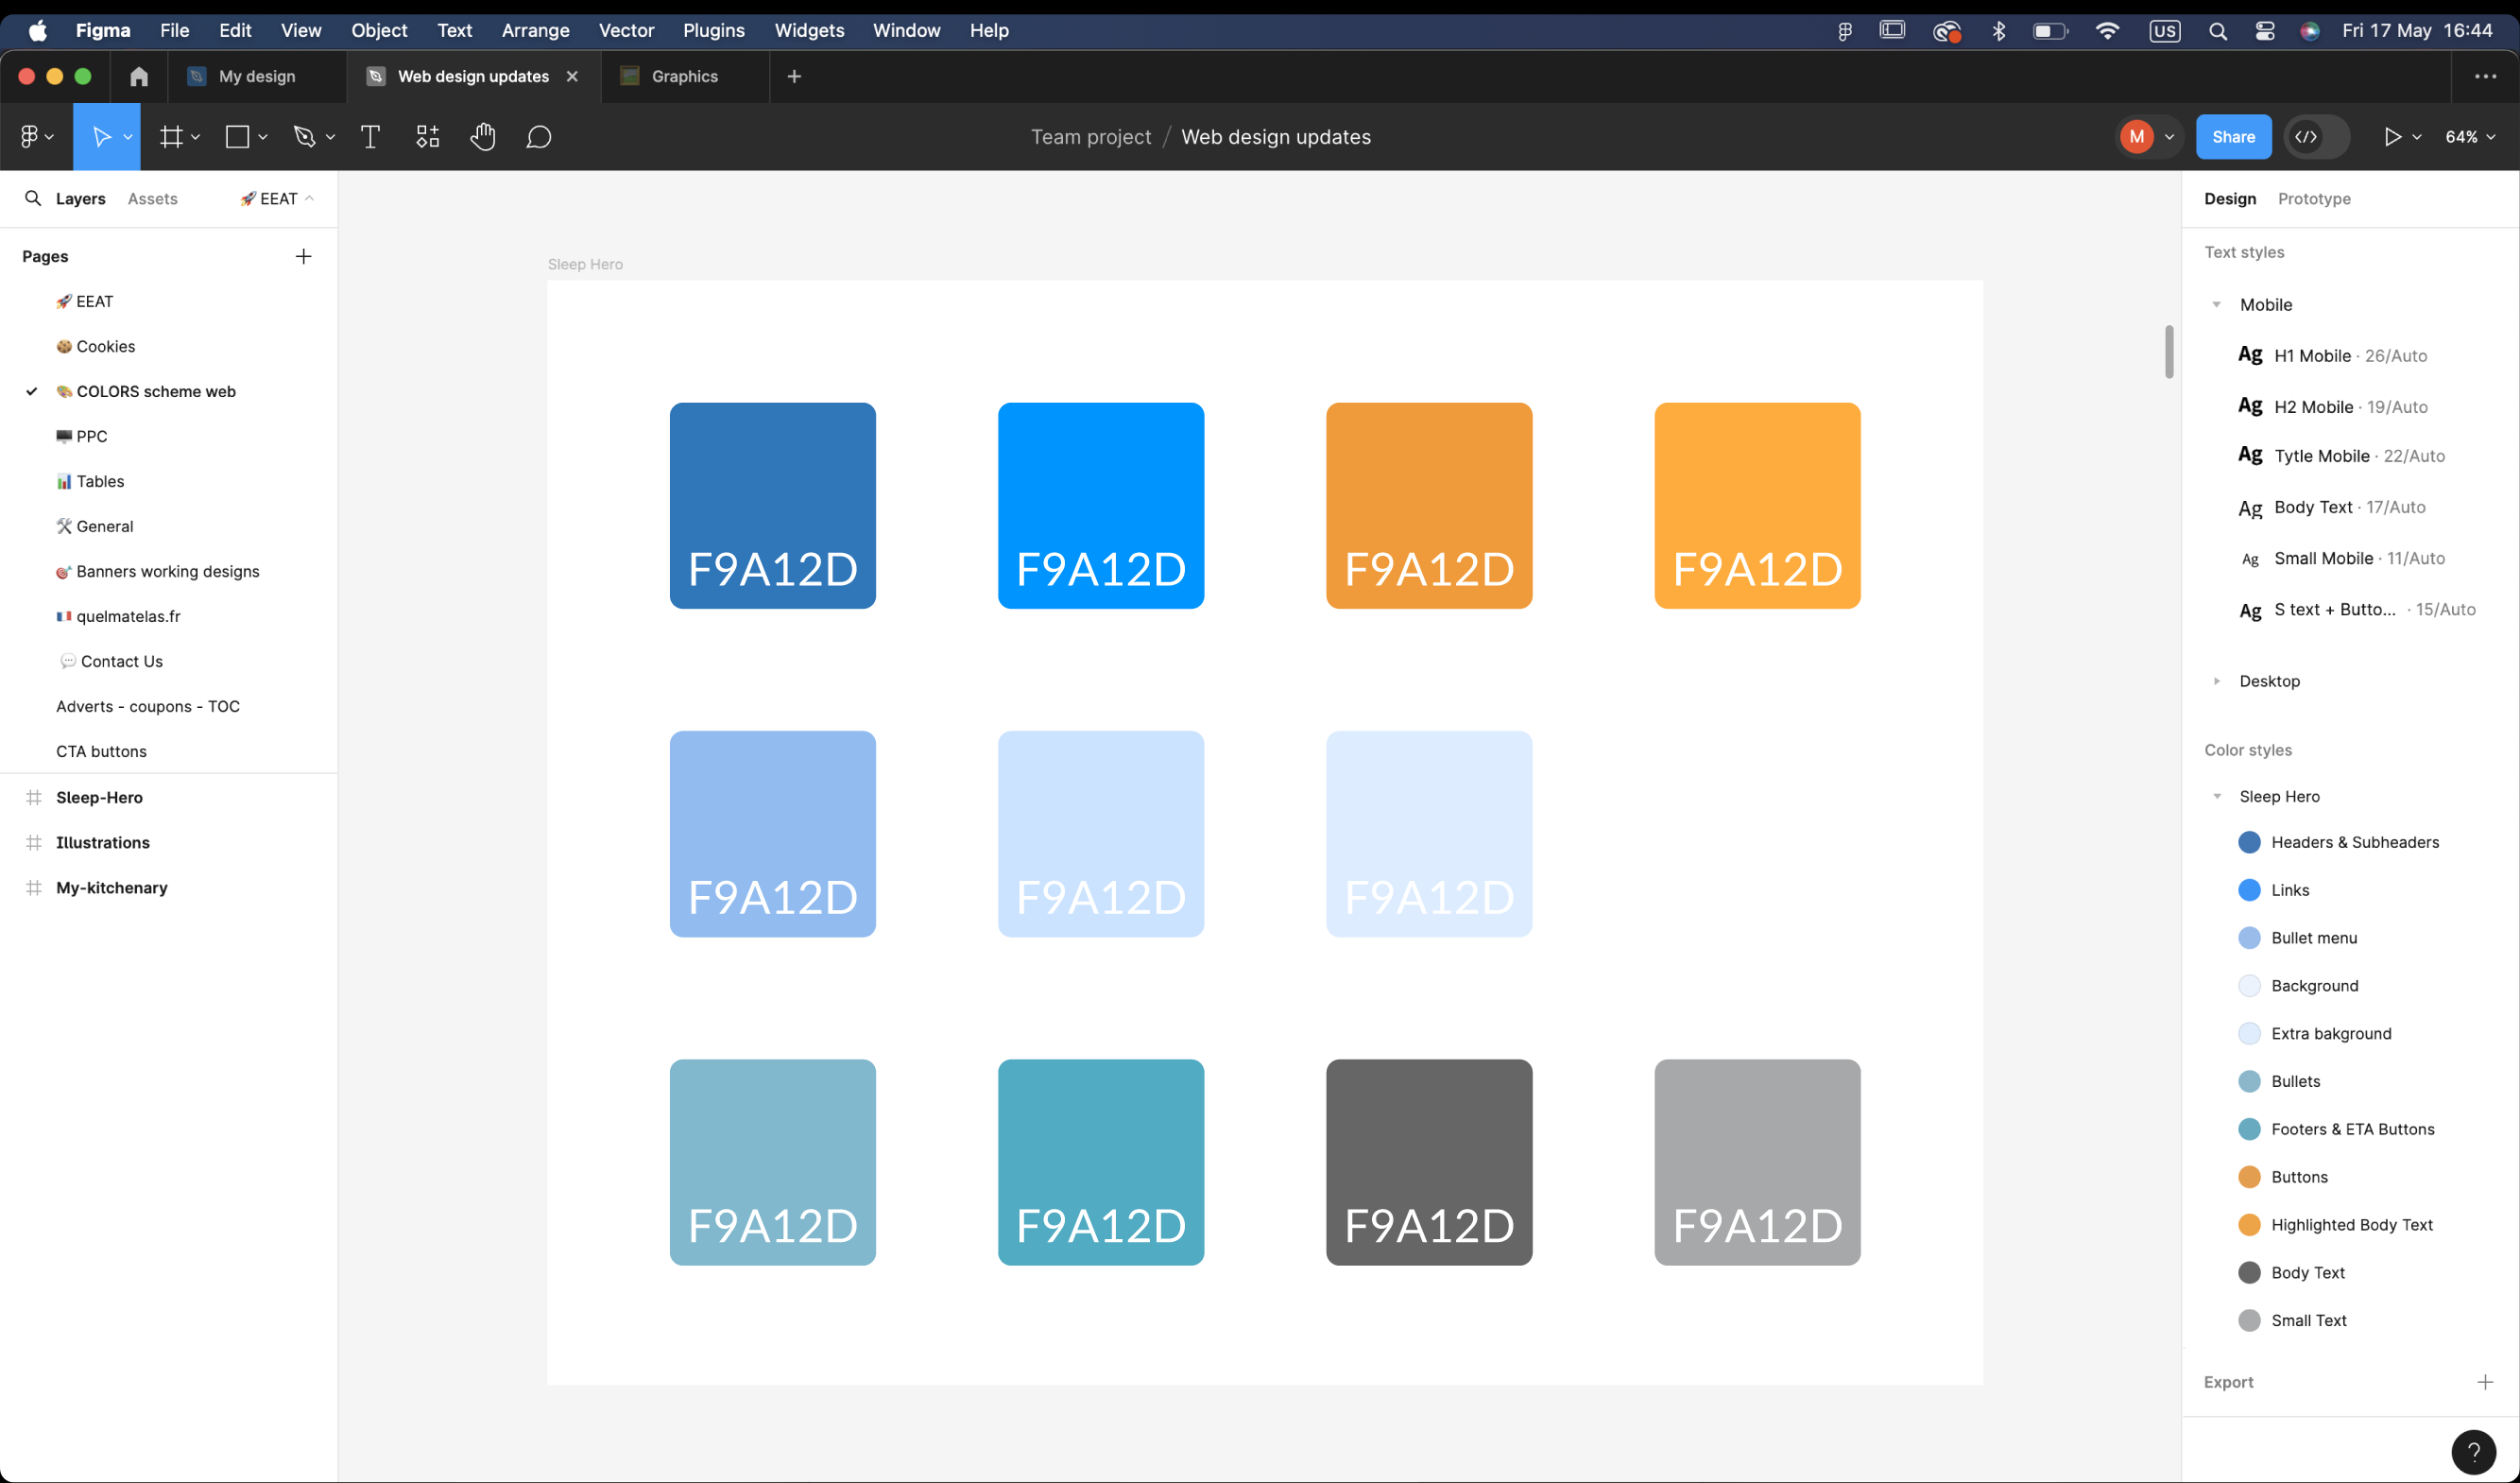Select the Sleep Hero frame label
2520x1483 pixels.
click(x=585, y=264)
